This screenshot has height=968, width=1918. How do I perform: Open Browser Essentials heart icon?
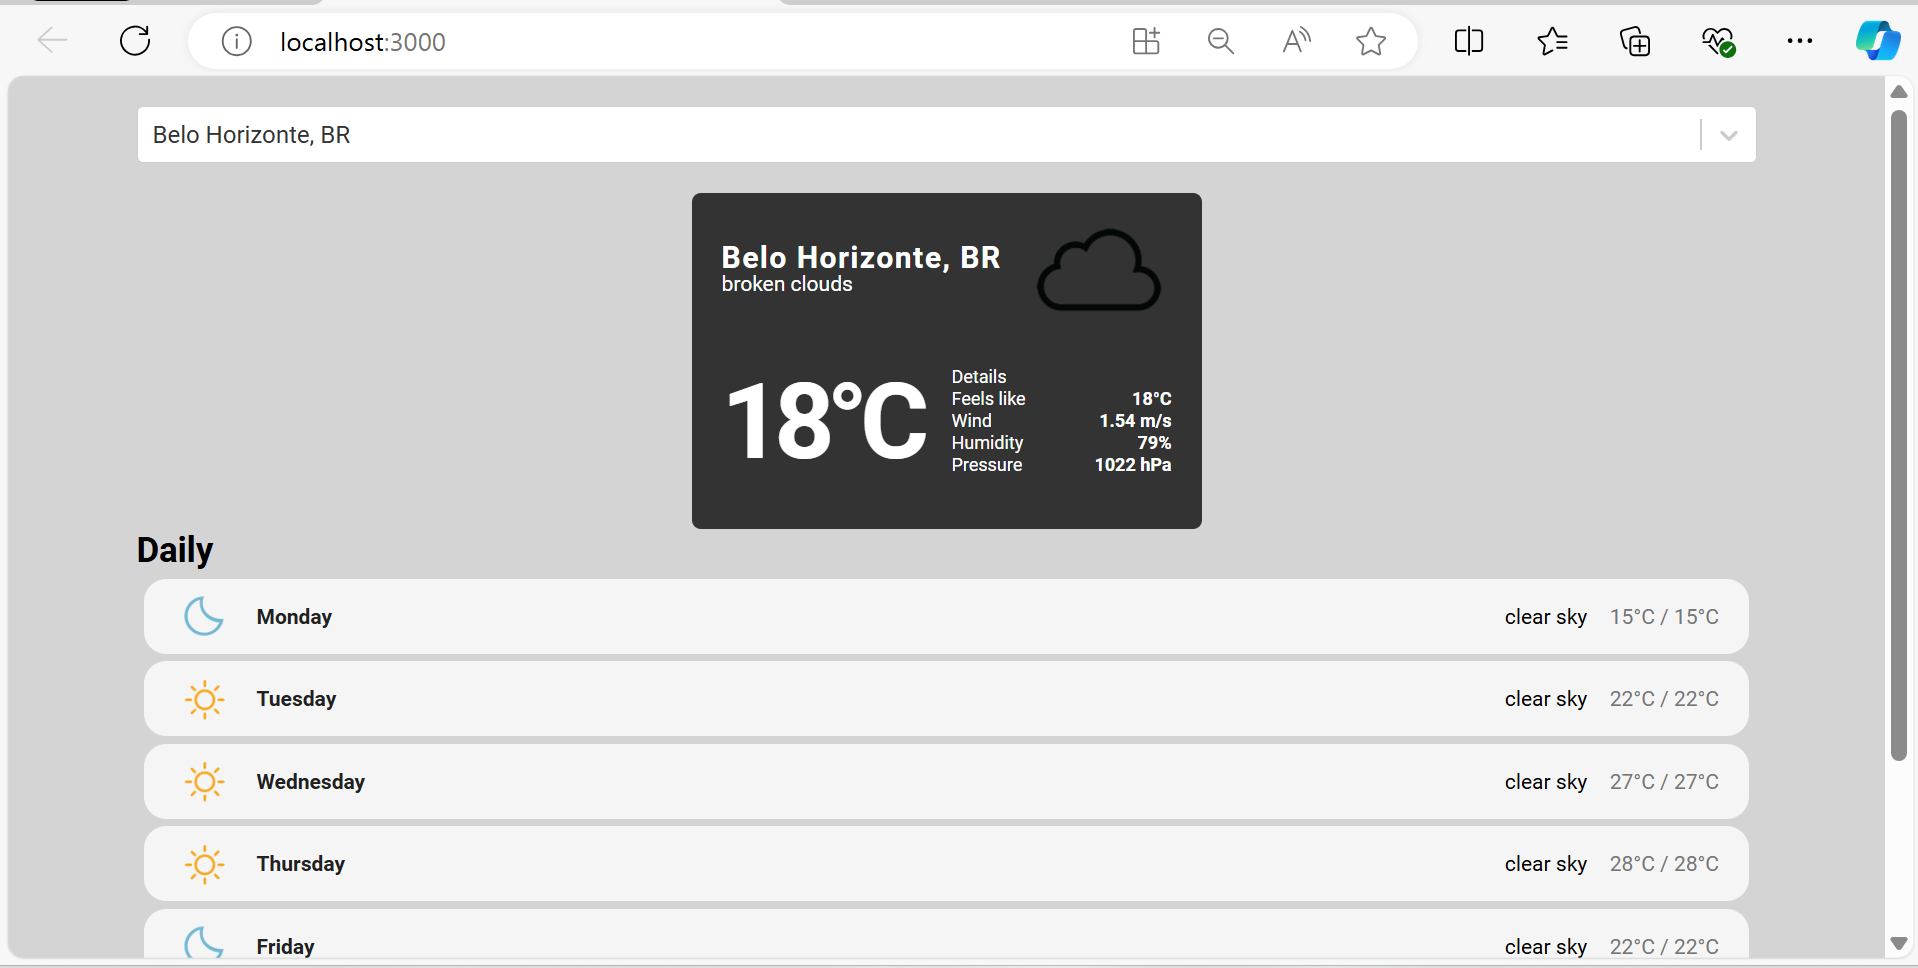(1718, 41)
